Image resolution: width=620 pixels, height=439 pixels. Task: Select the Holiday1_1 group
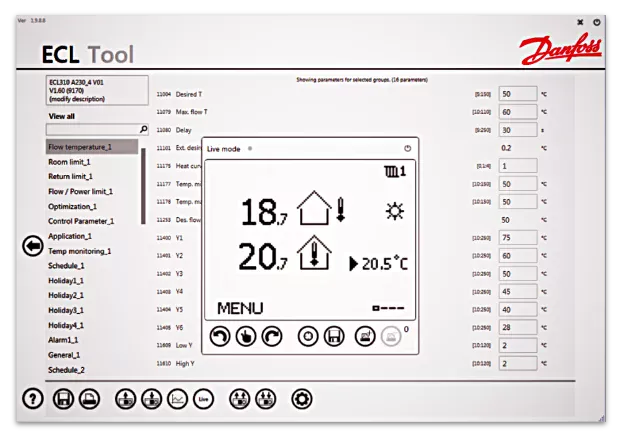click(x=66, y=281)
